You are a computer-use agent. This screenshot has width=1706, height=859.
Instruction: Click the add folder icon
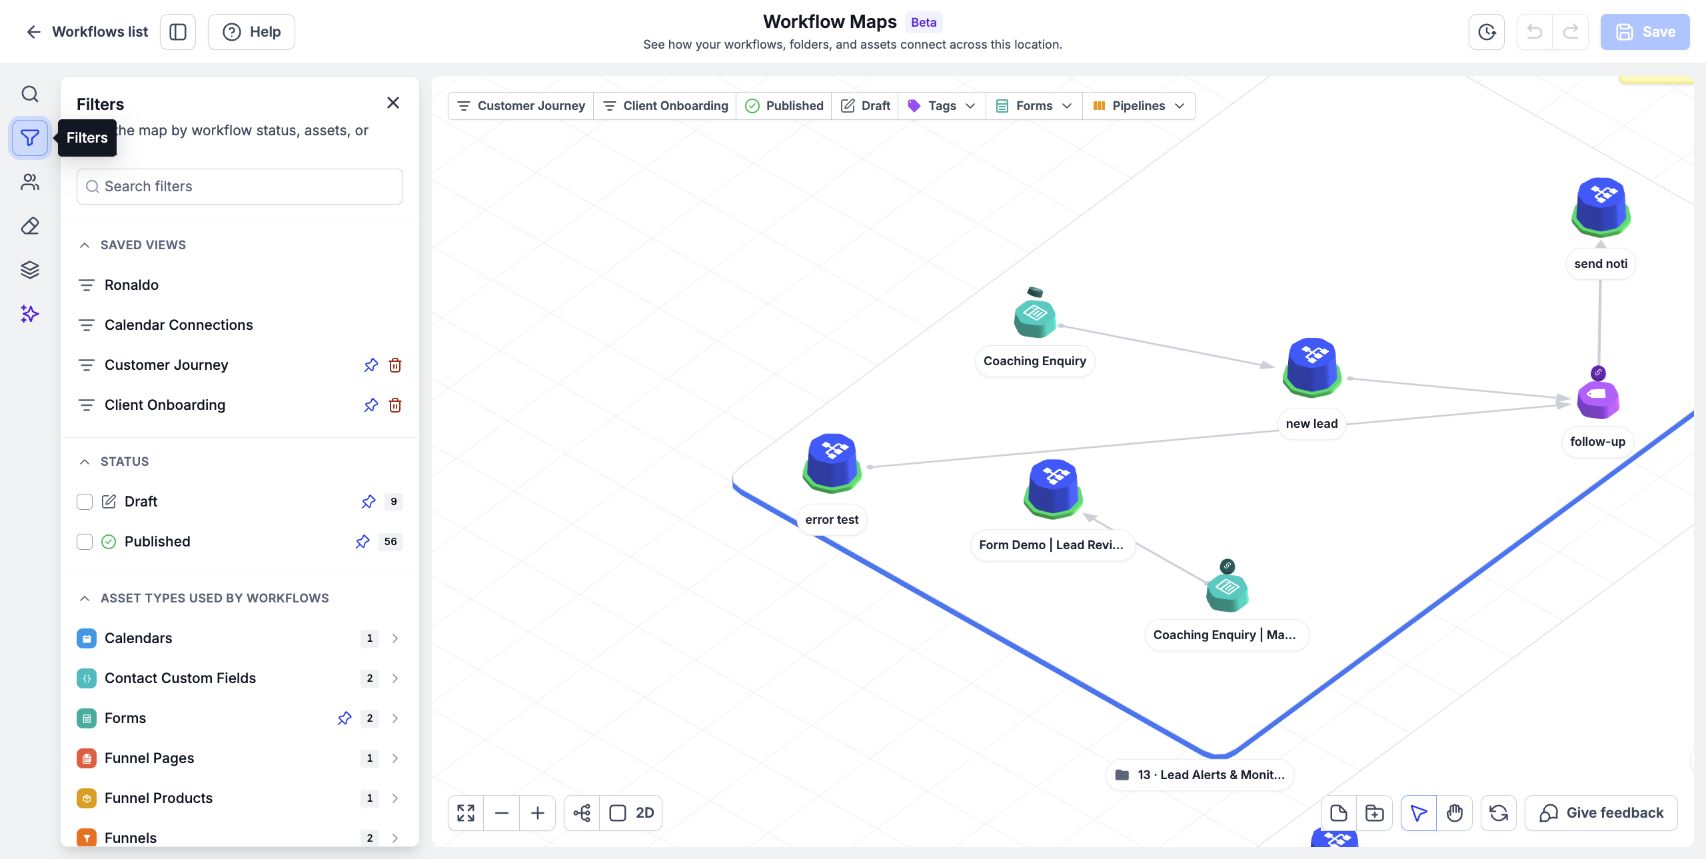tap(1375, 813)
